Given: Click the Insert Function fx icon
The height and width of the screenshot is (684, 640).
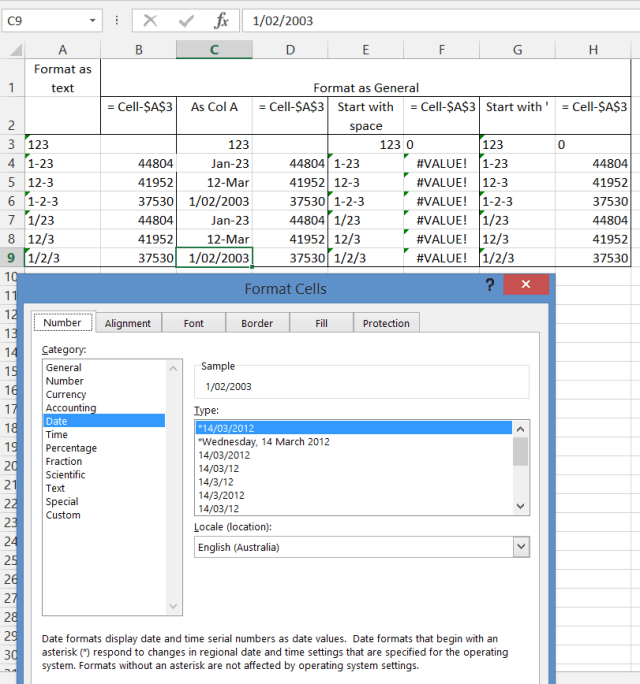Looking at the screenshot, I should (221, 20).
